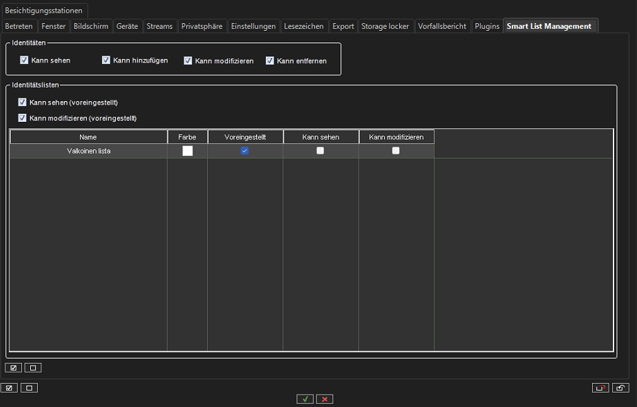Click the Kann sehen column header
This screenshot has height=407, width=637.
click(321, 137)
